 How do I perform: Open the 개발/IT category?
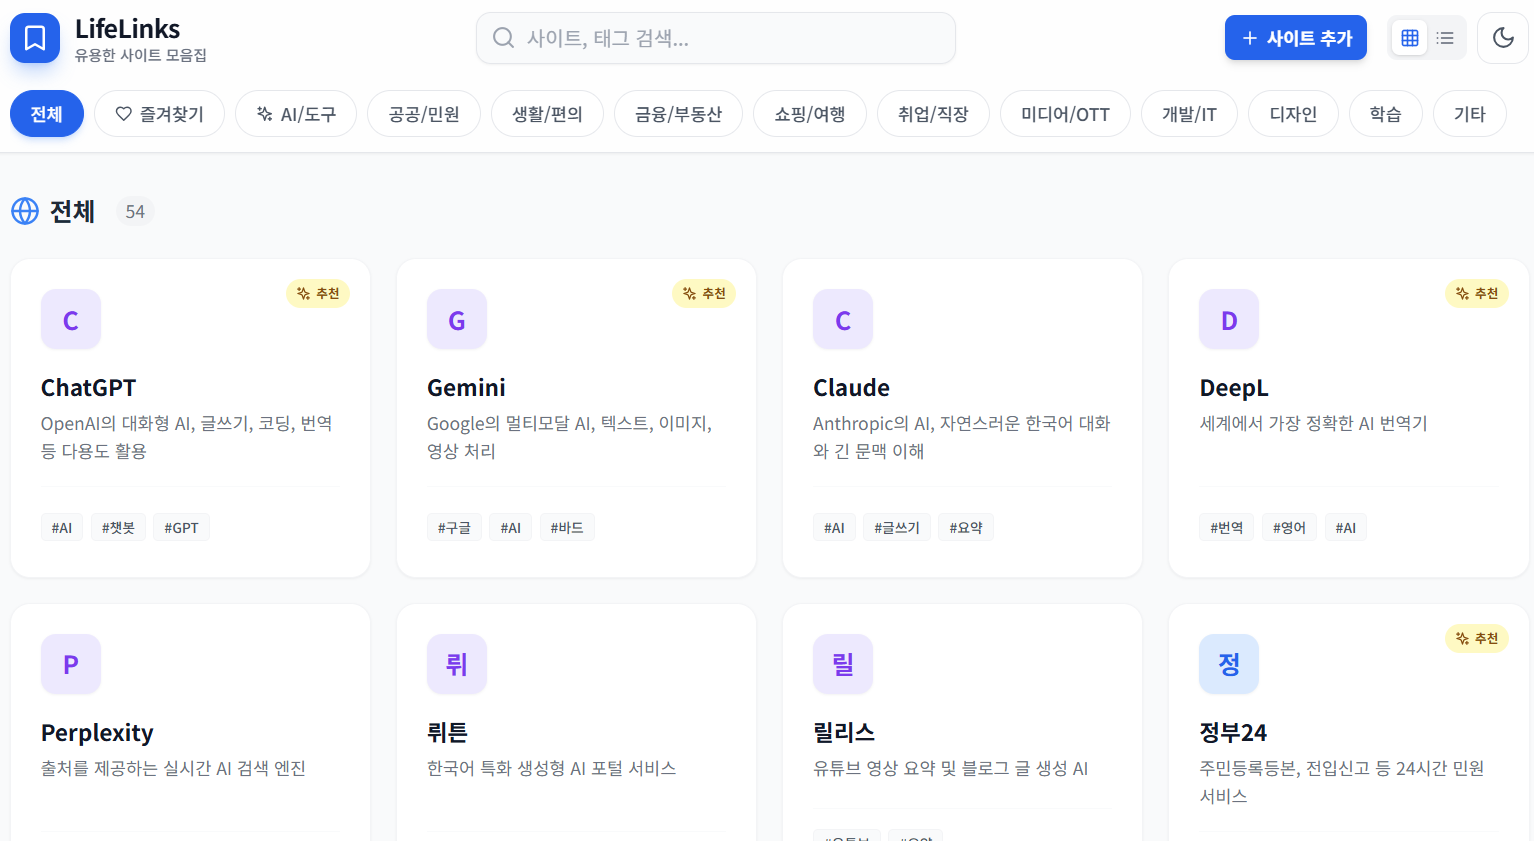[x=1189, y=114]
